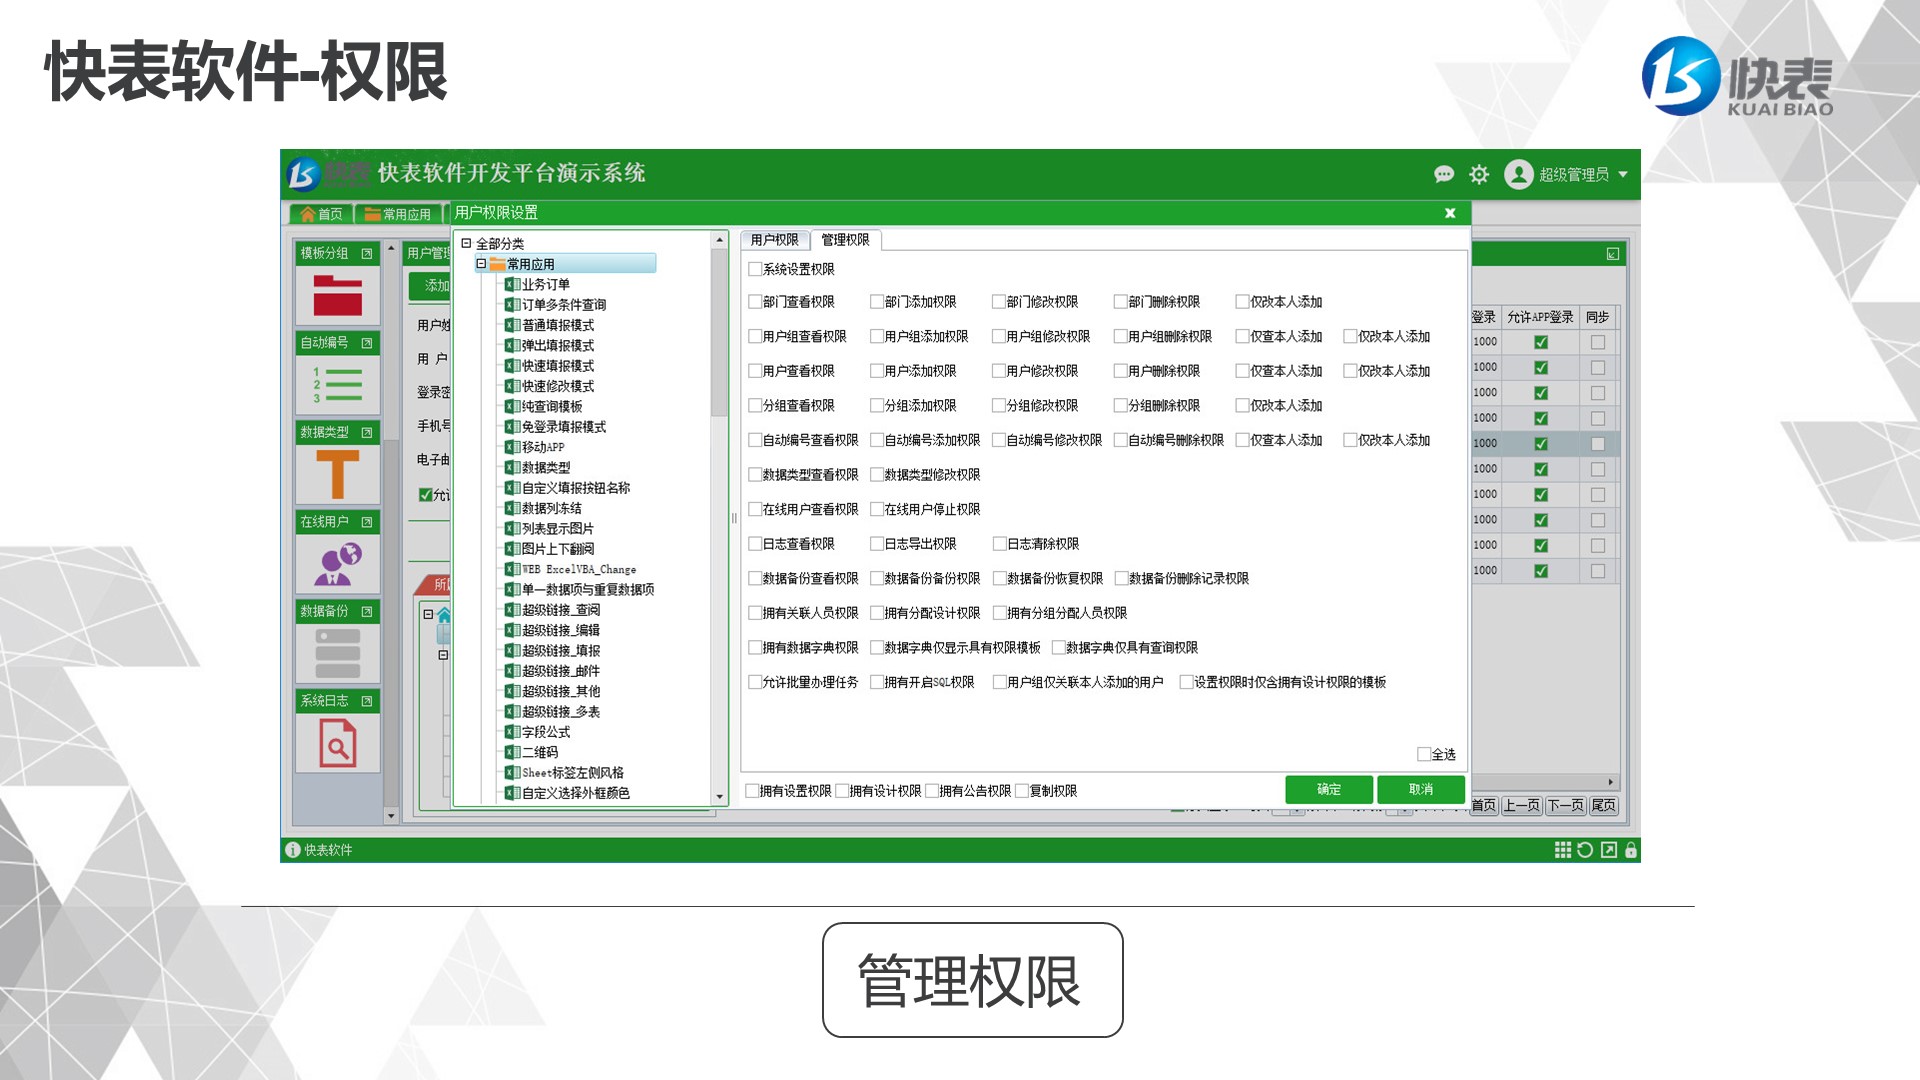Click the 确定 button
The height and width of the screenshot is (1080, 1920).
(x=1329, y=790)
